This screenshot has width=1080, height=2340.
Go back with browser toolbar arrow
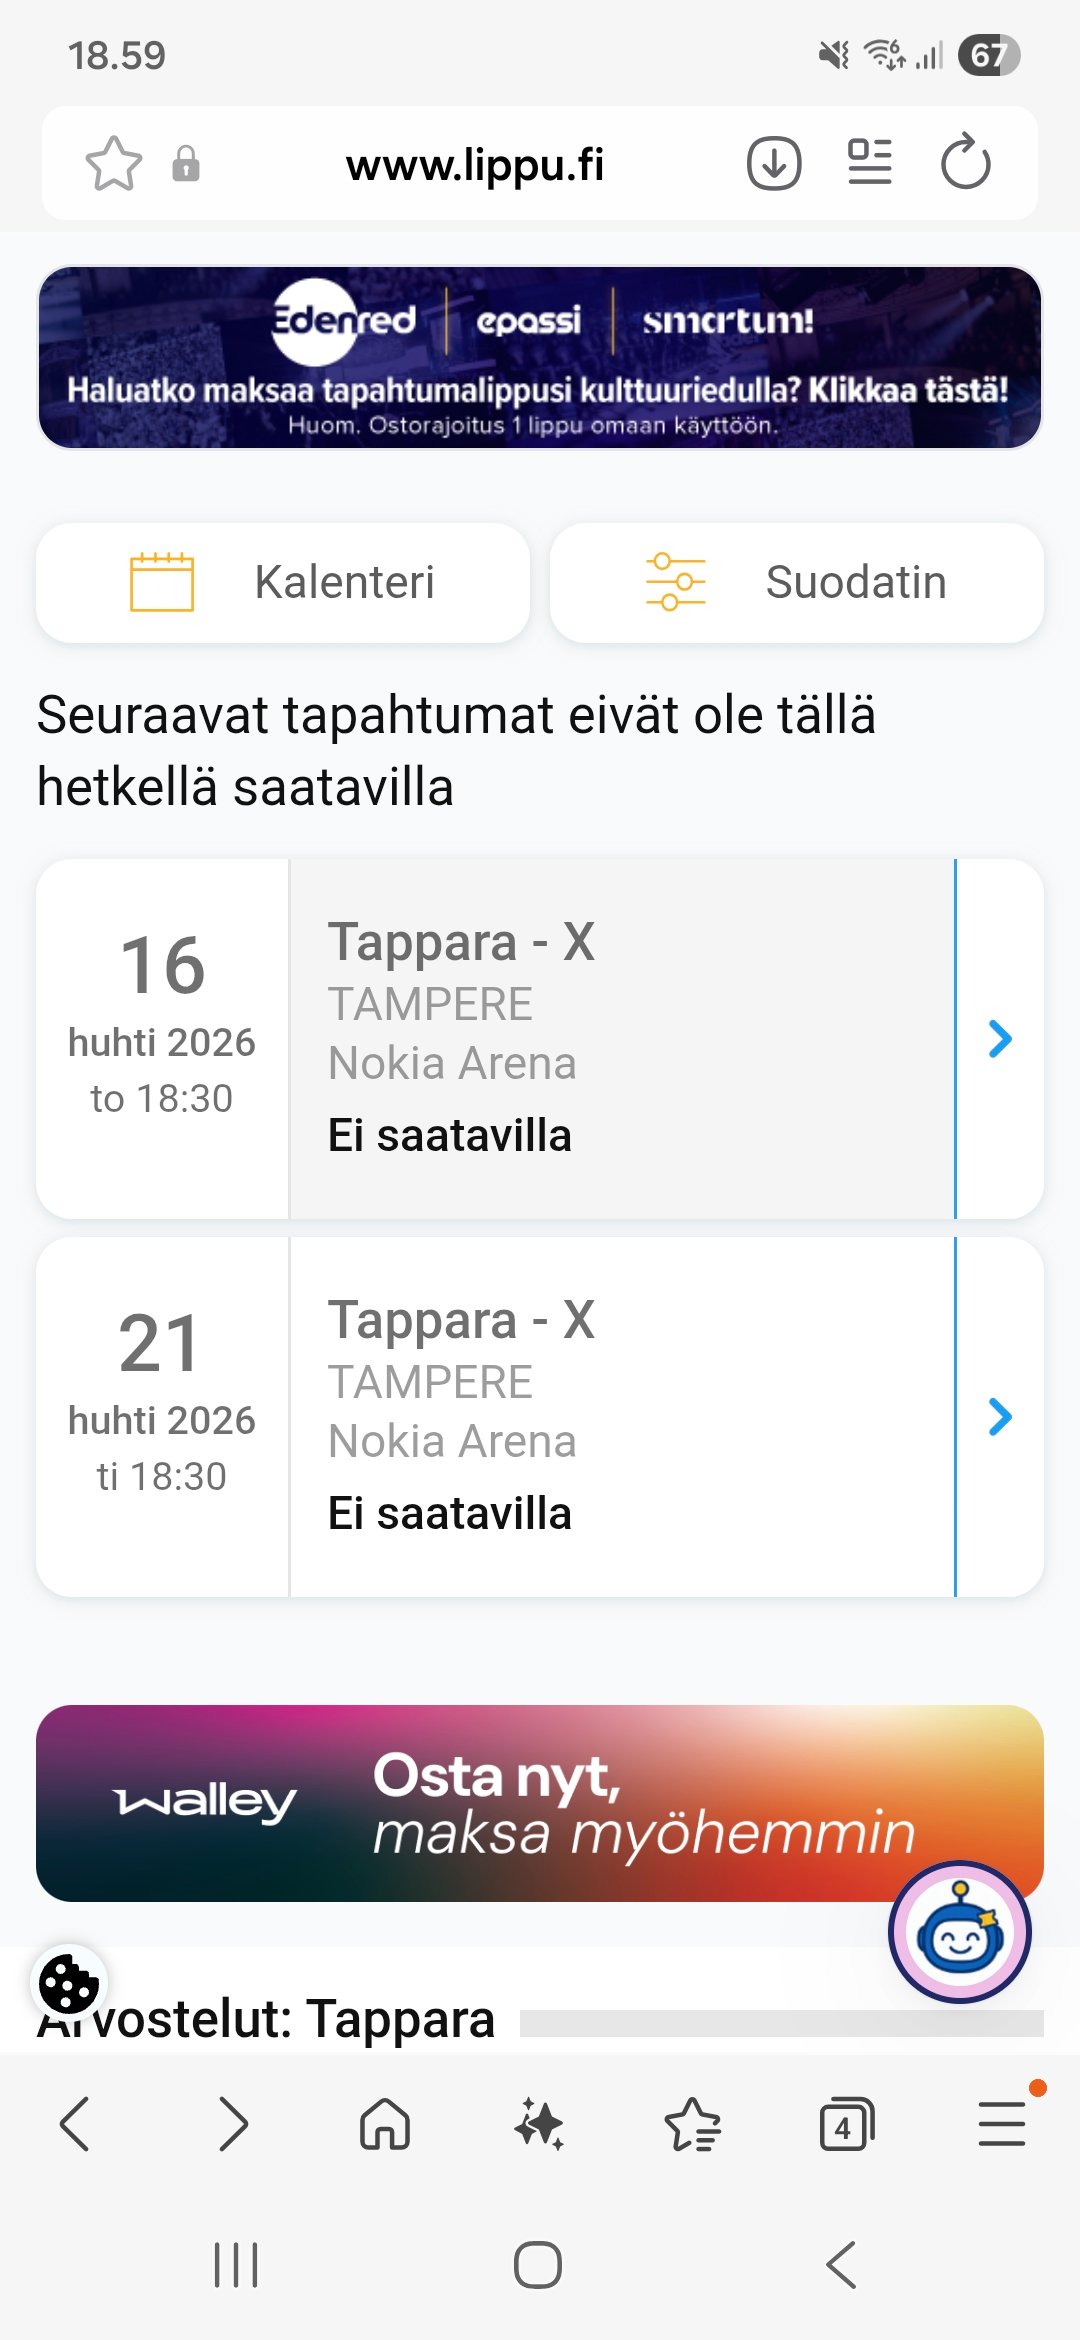coord(76,2123)
